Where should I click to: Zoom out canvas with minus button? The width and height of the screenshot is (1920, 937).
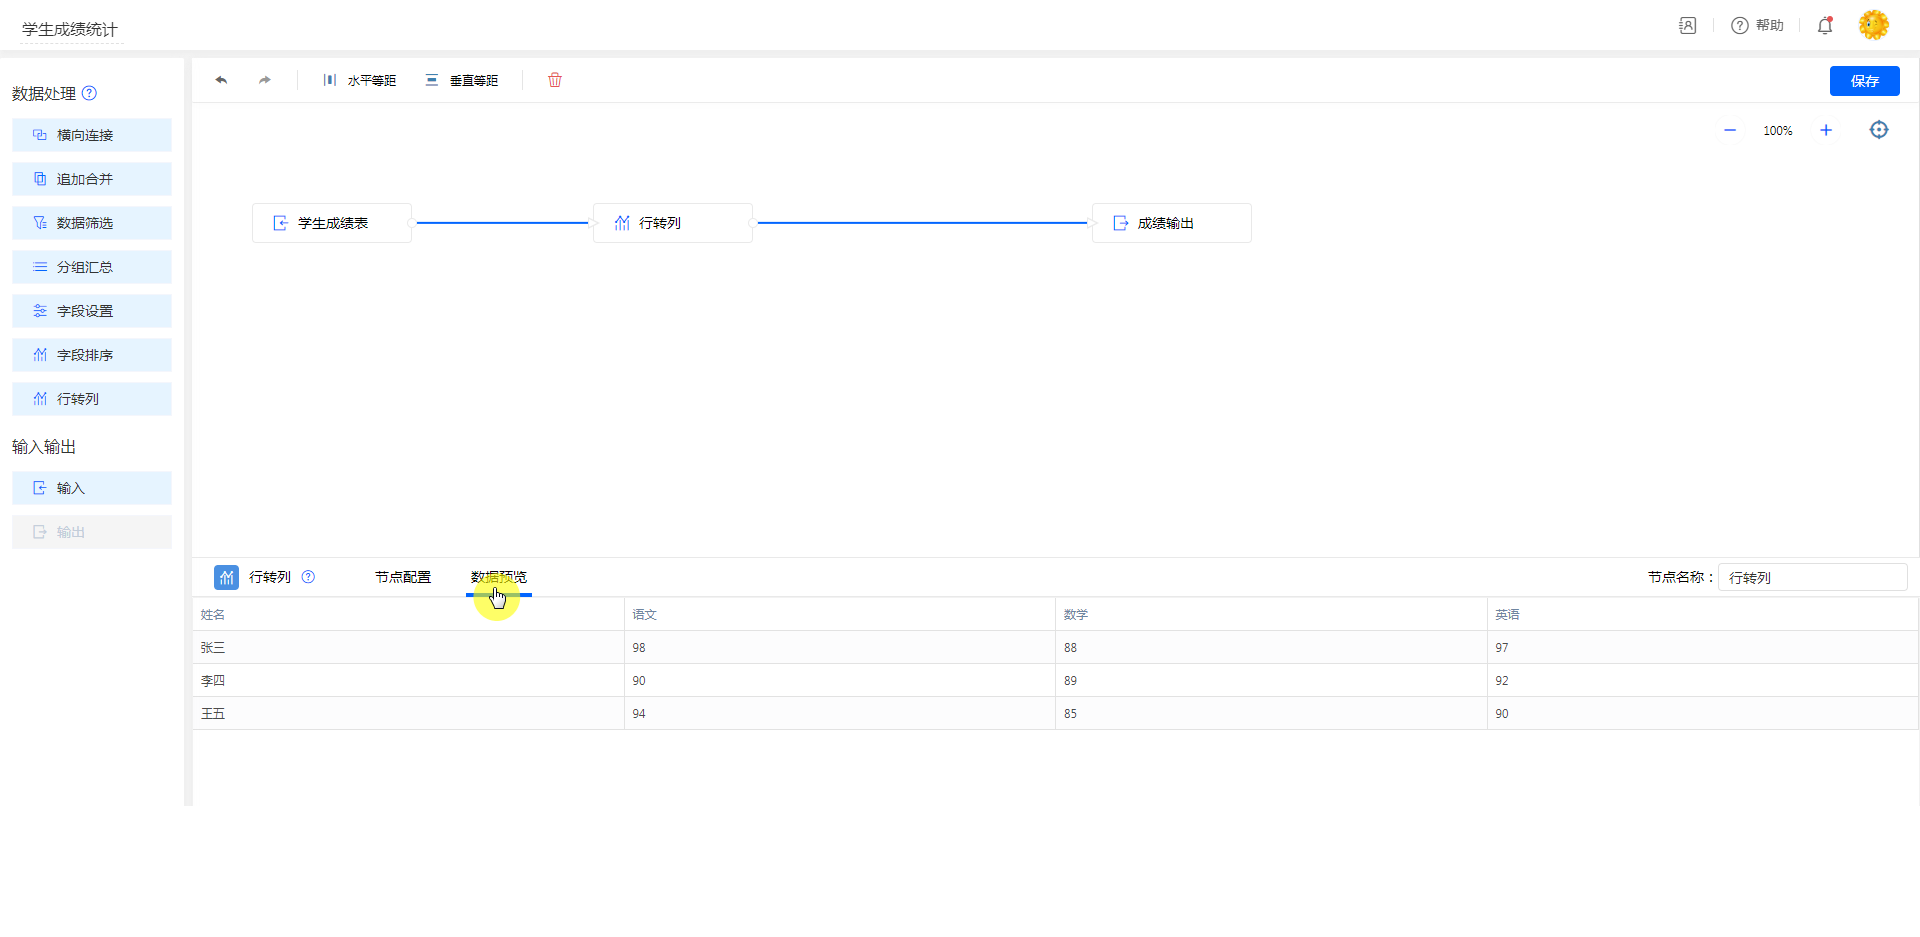1730,130
